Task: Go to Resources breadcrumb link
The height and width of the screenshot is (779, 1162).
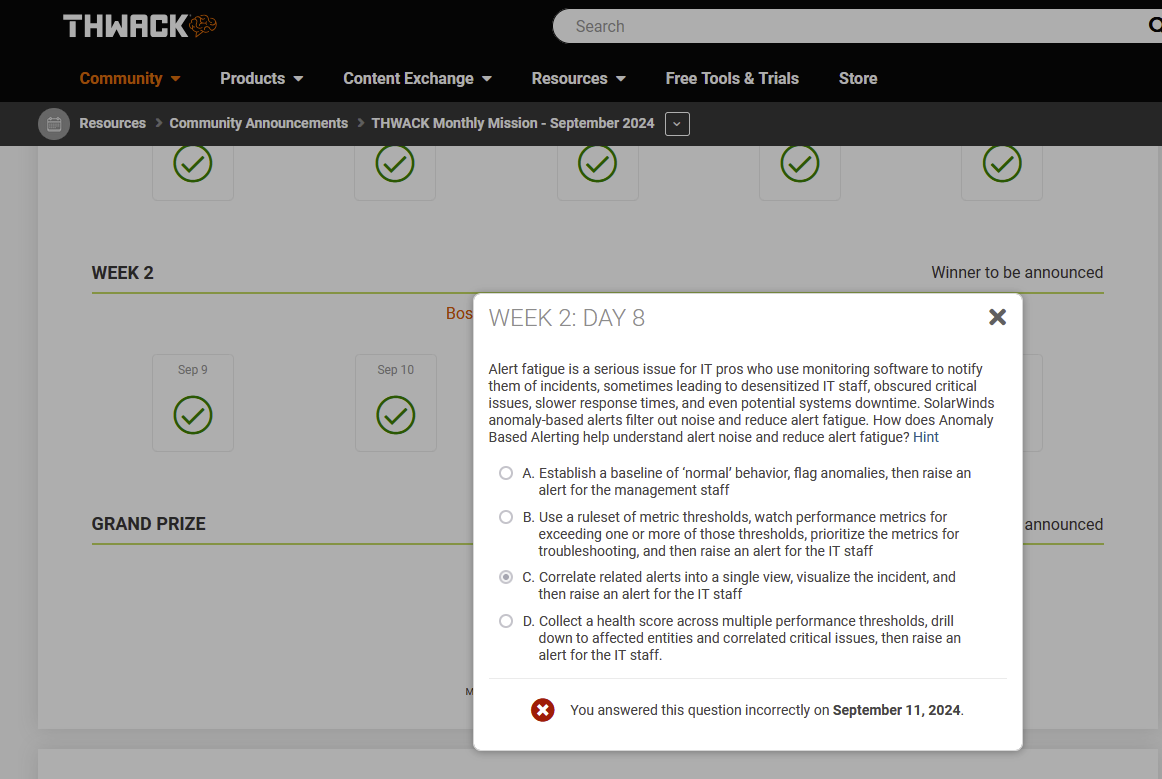Action: (x=113, y=123)
